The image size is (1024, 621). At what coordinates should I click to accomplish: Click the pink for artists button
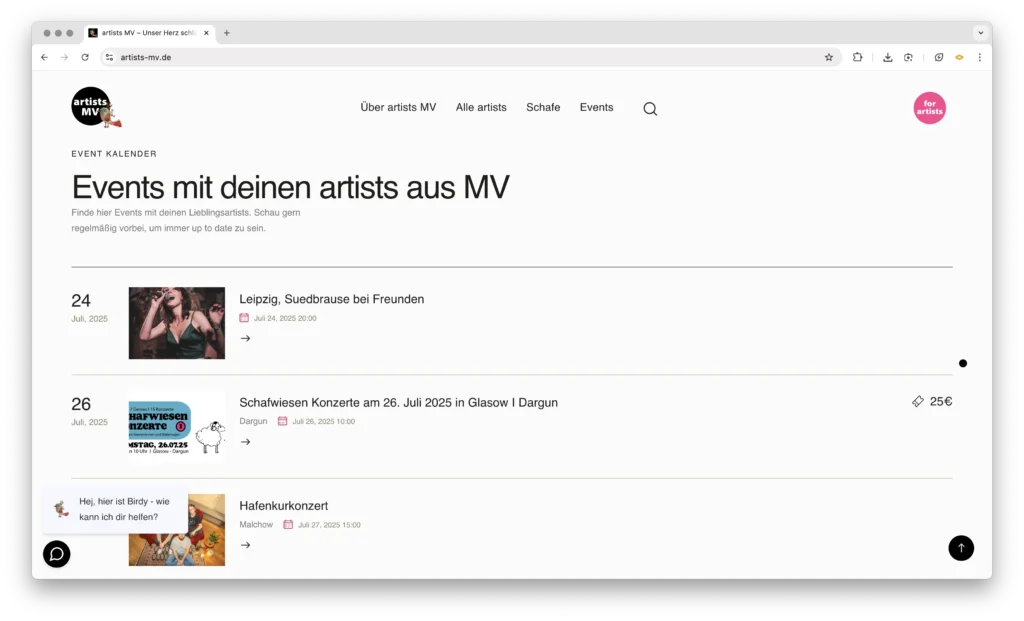[930, 107]
